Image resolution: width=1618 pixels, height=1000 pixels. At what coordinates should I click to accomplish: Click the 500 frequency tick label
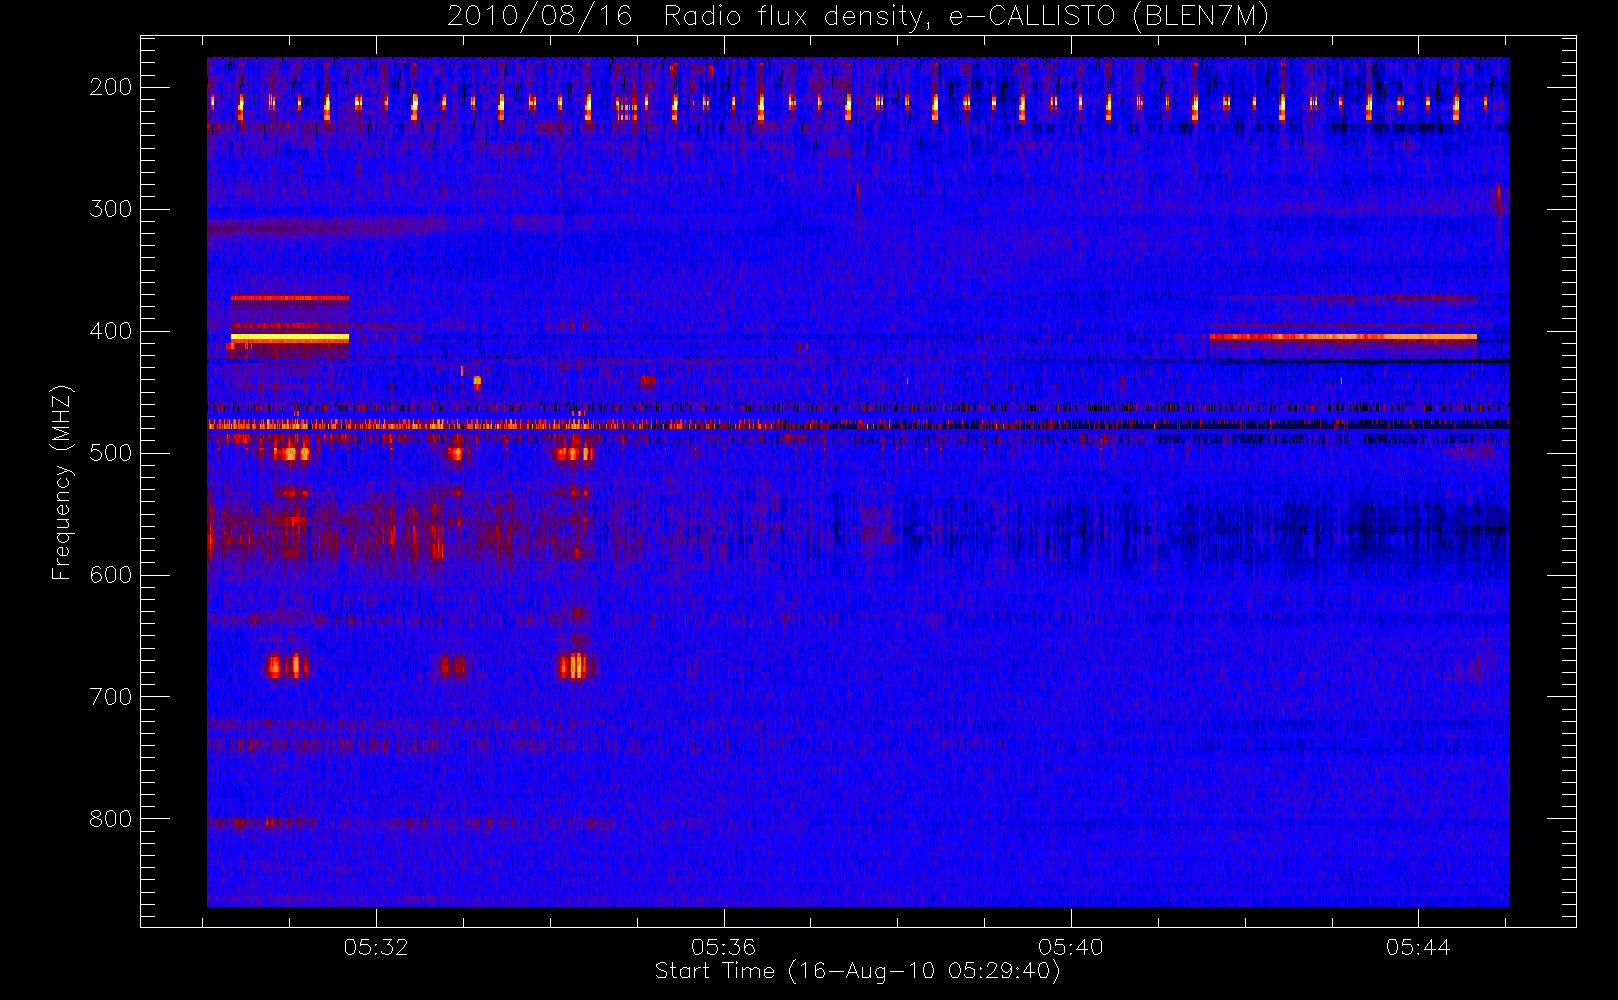(111, 453)
